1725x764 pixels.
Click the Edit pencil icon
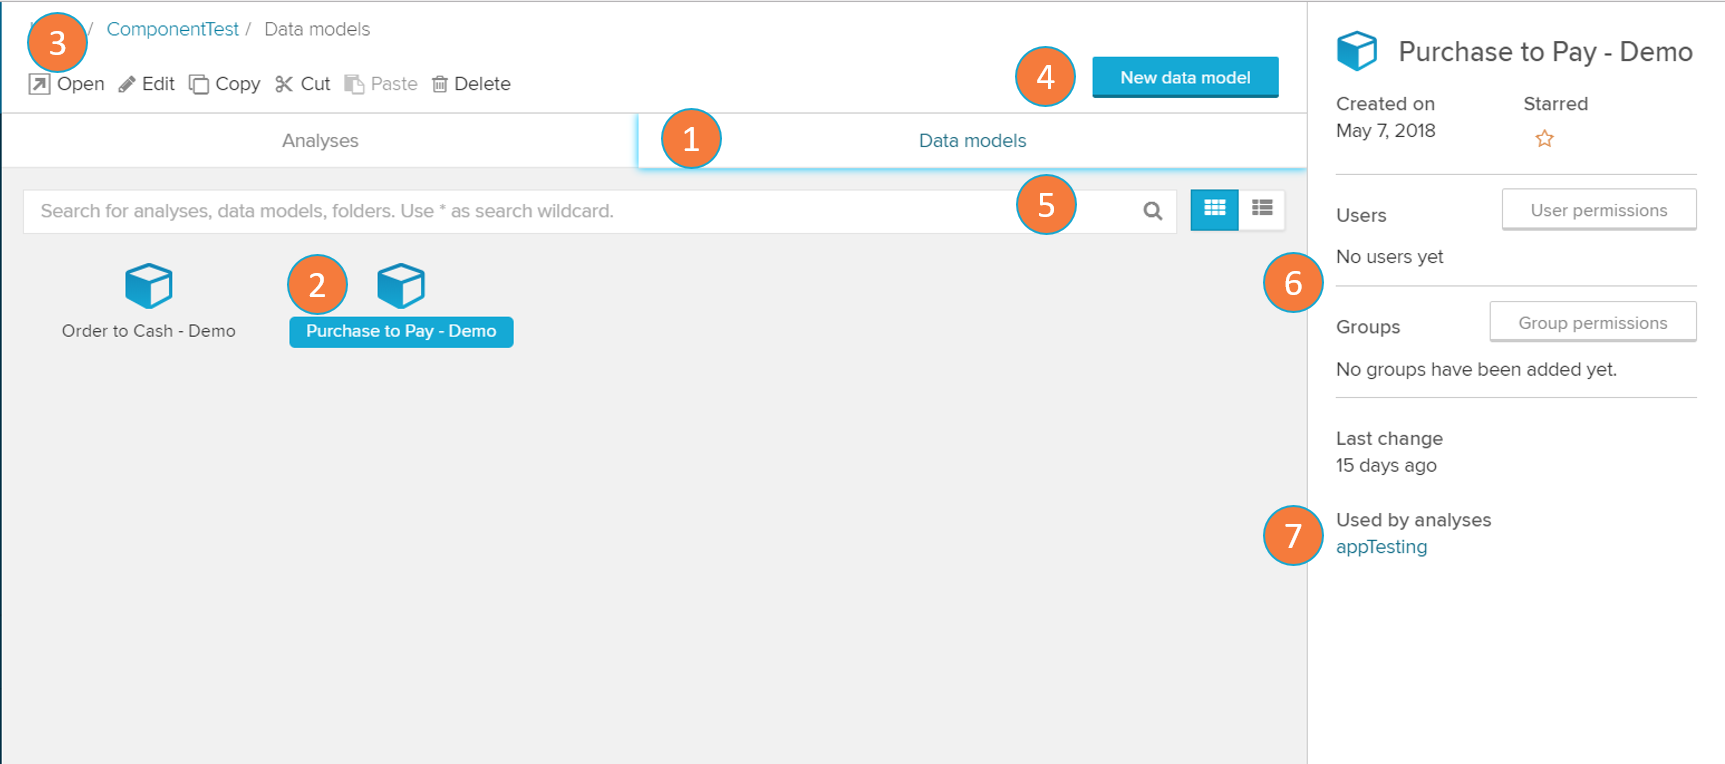pyautogui.click(x=127, y=84)
